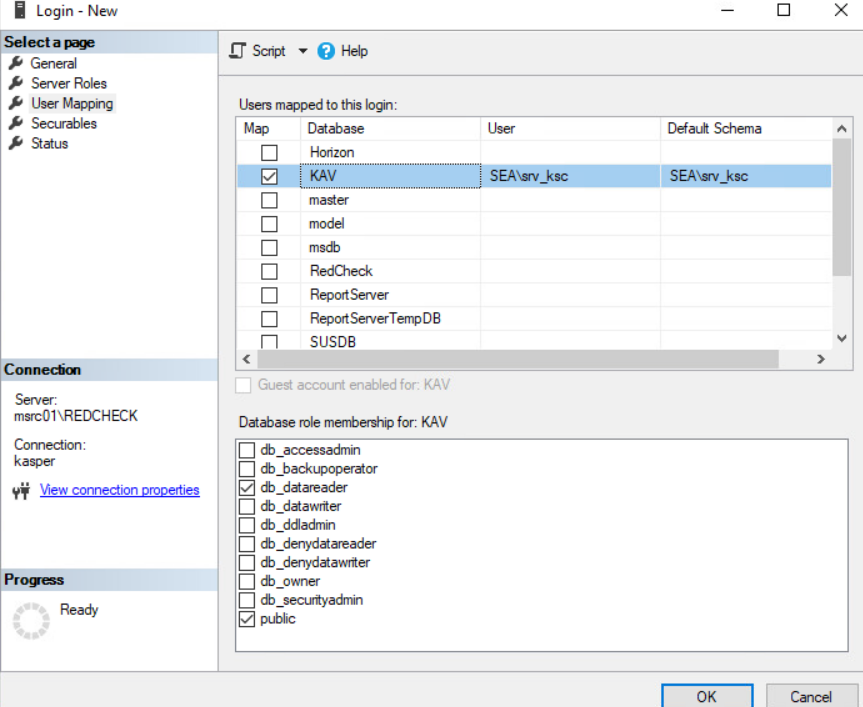Click the icon beside View connection properties
Screen dimensions: 863x707
[21, 489]
